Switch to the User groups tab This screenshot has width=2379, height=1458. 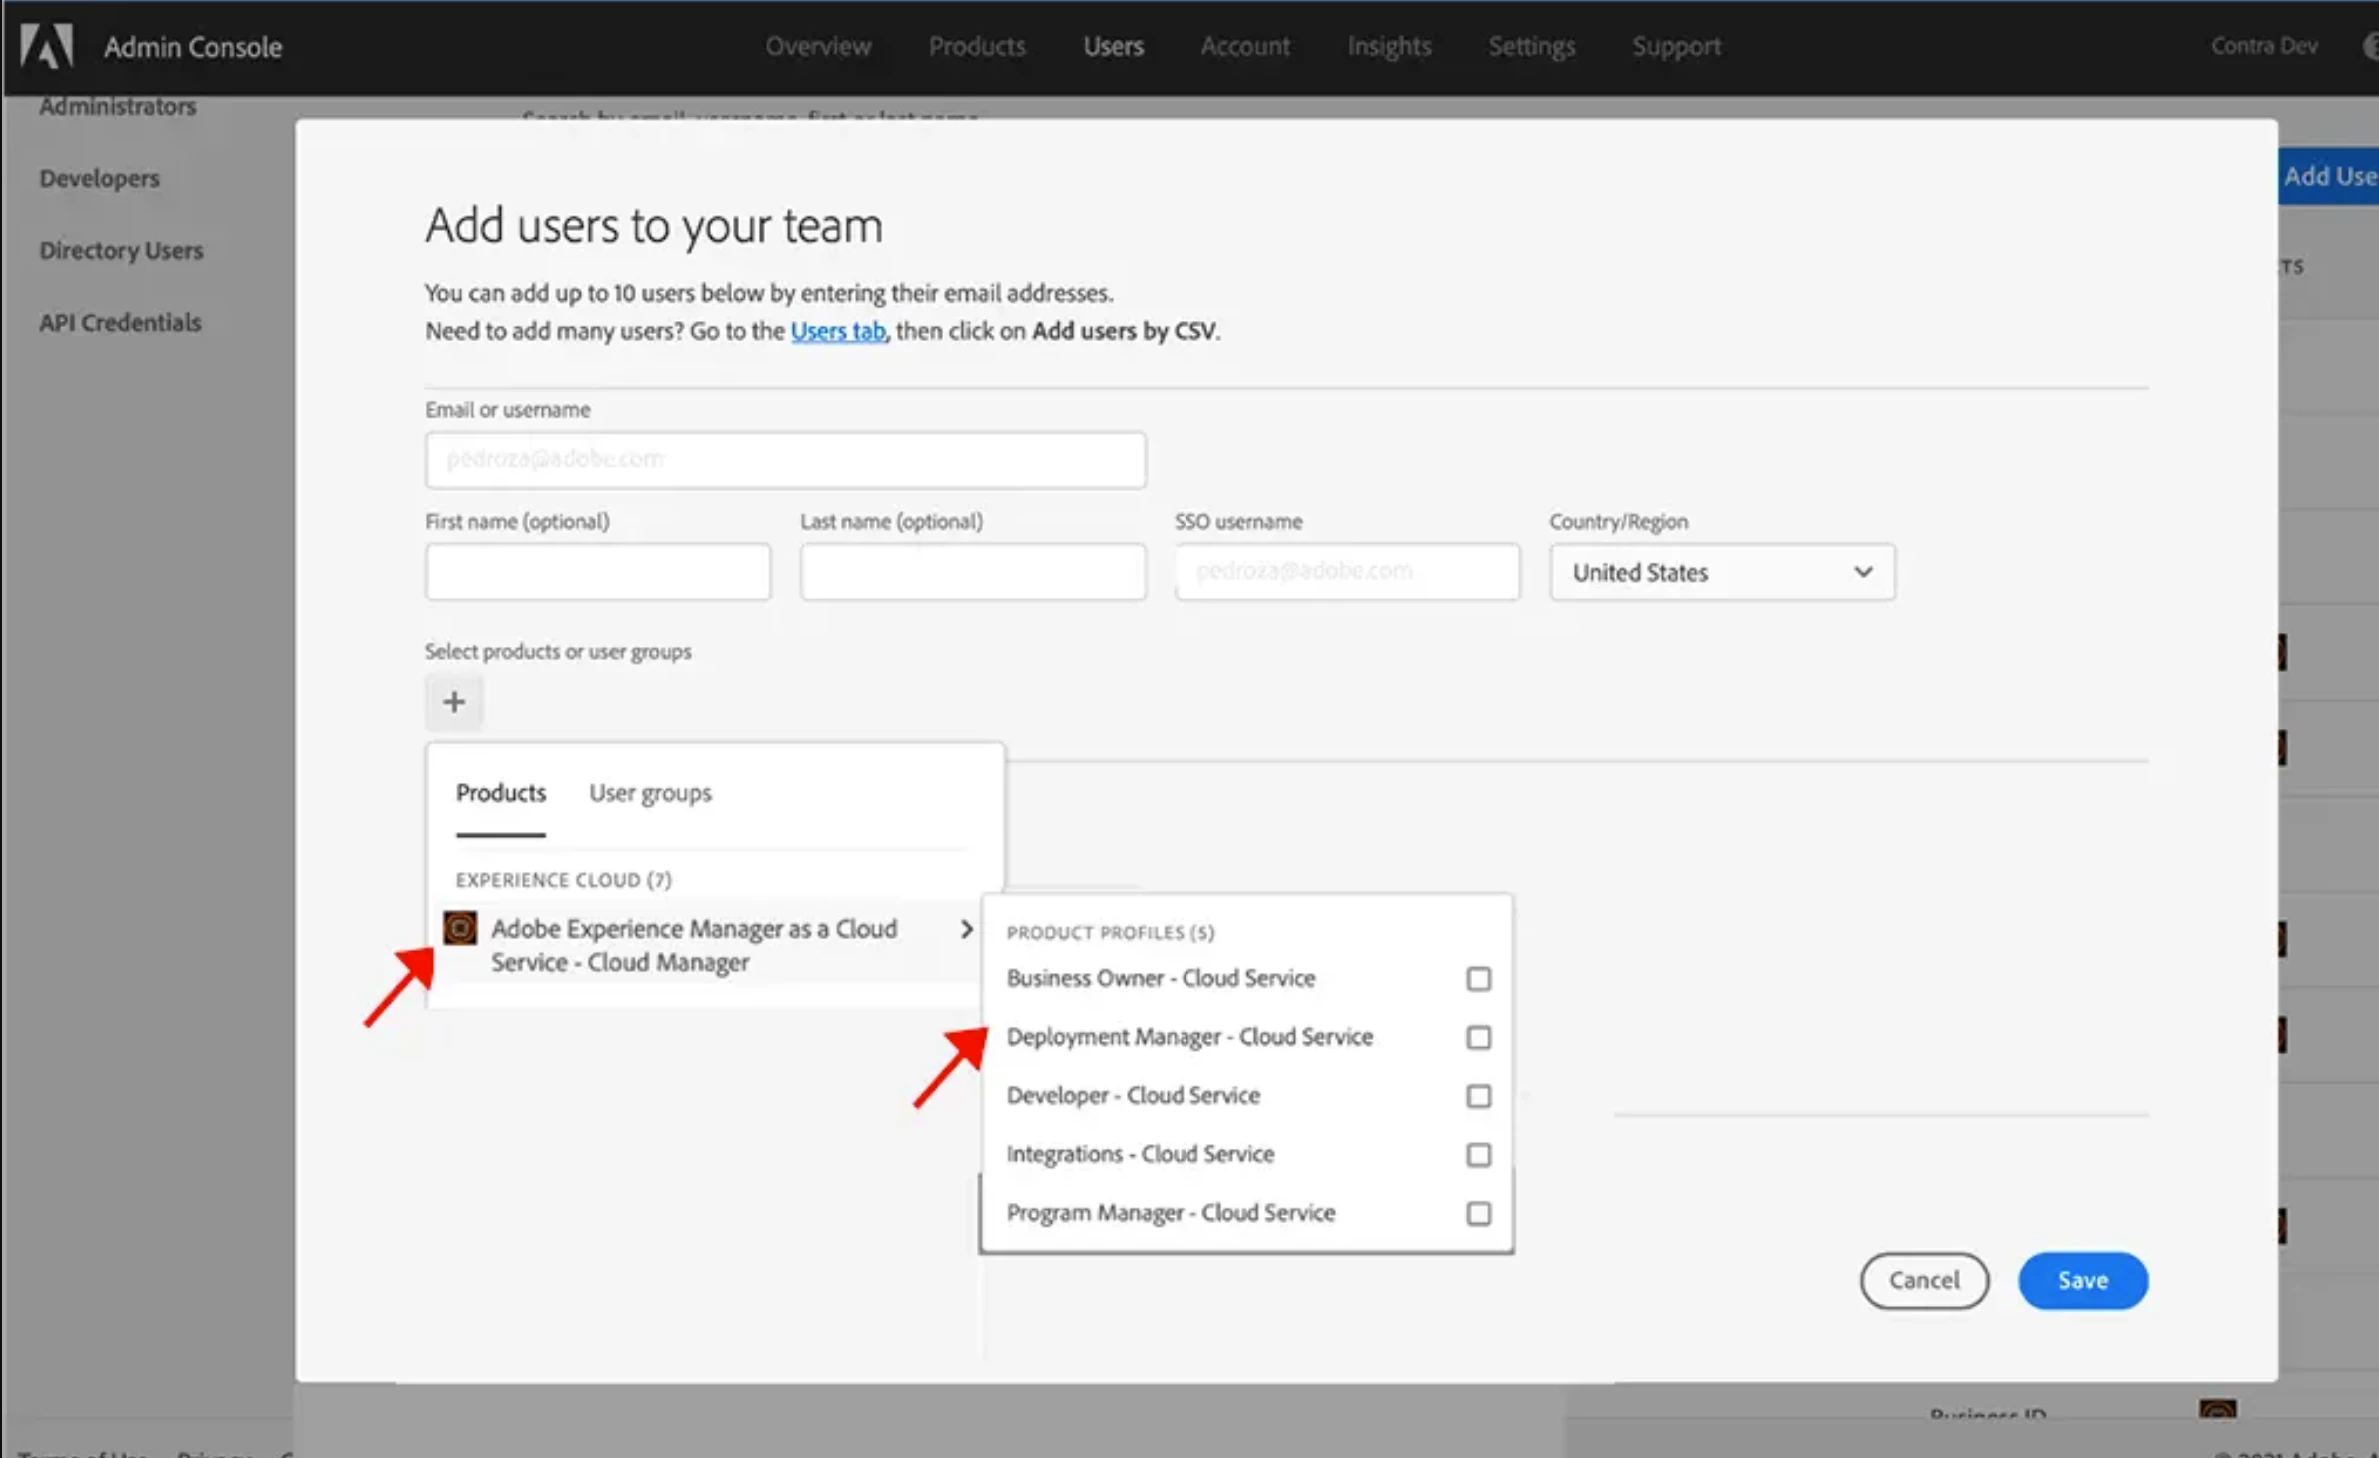(650, 793)
